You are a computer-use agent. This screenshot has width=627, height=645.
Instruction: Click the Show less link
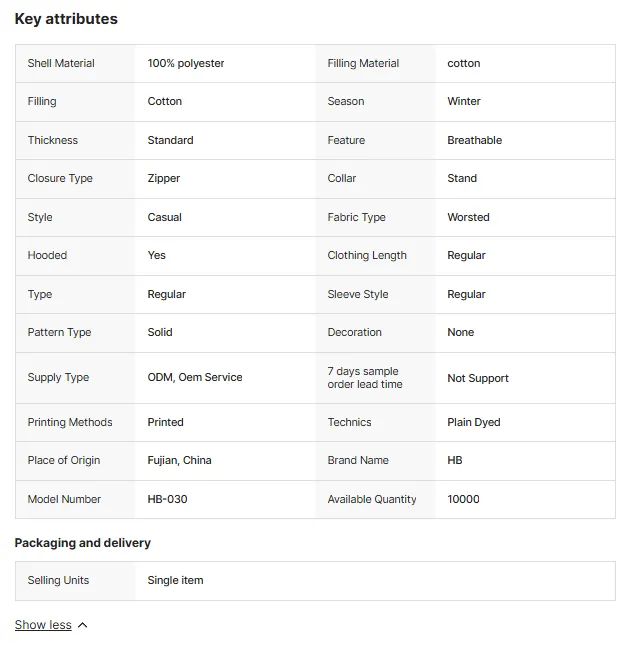tap(43, 624)
